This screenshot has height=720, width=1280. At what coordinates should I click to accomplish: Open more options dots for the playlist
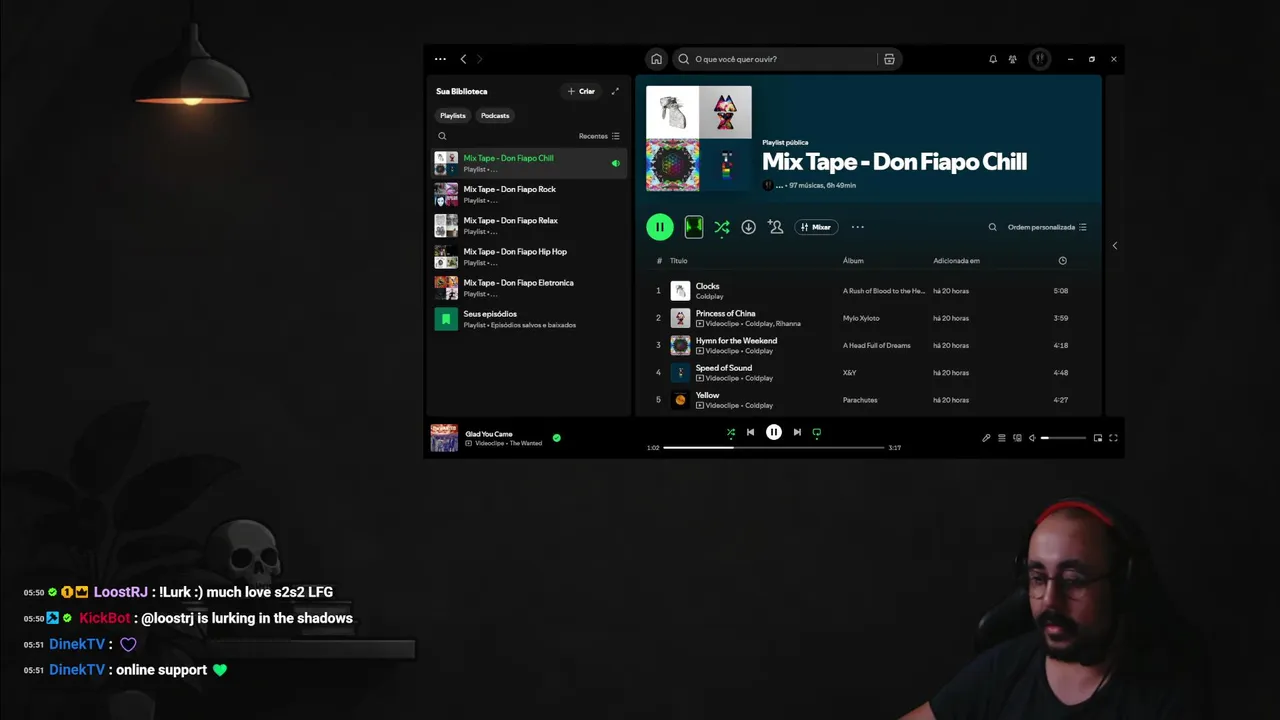(857, 227)
